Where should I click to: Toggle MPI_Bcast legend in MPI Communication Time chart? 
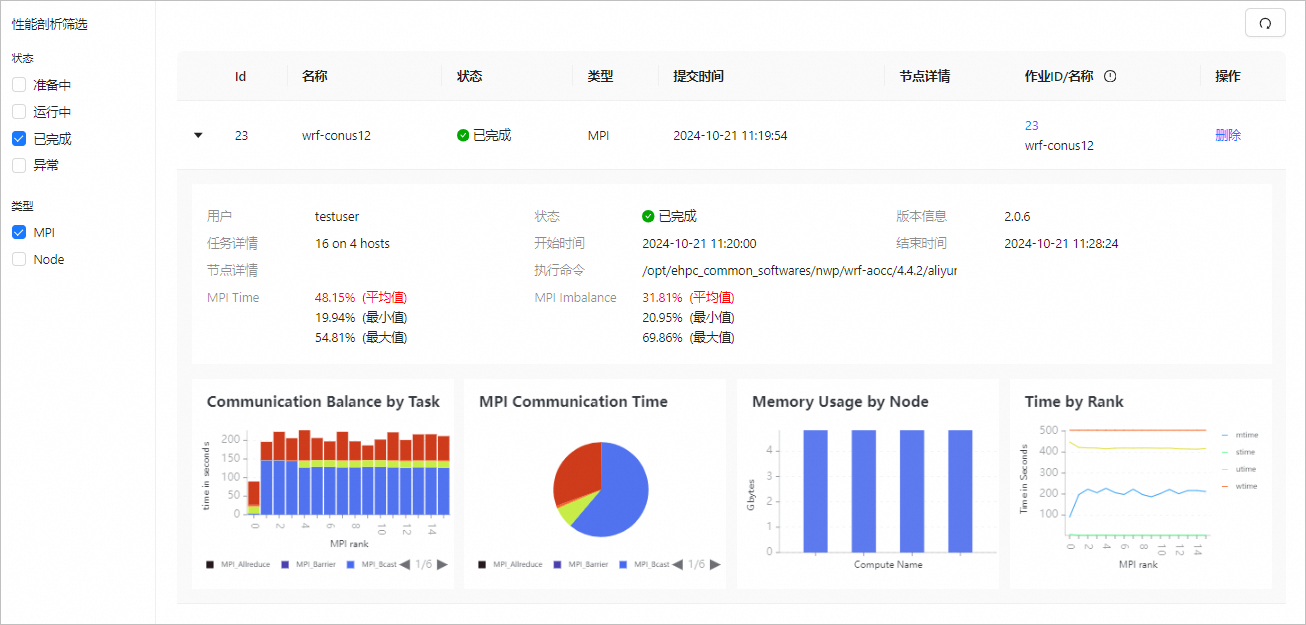click(x=645, y=565)
